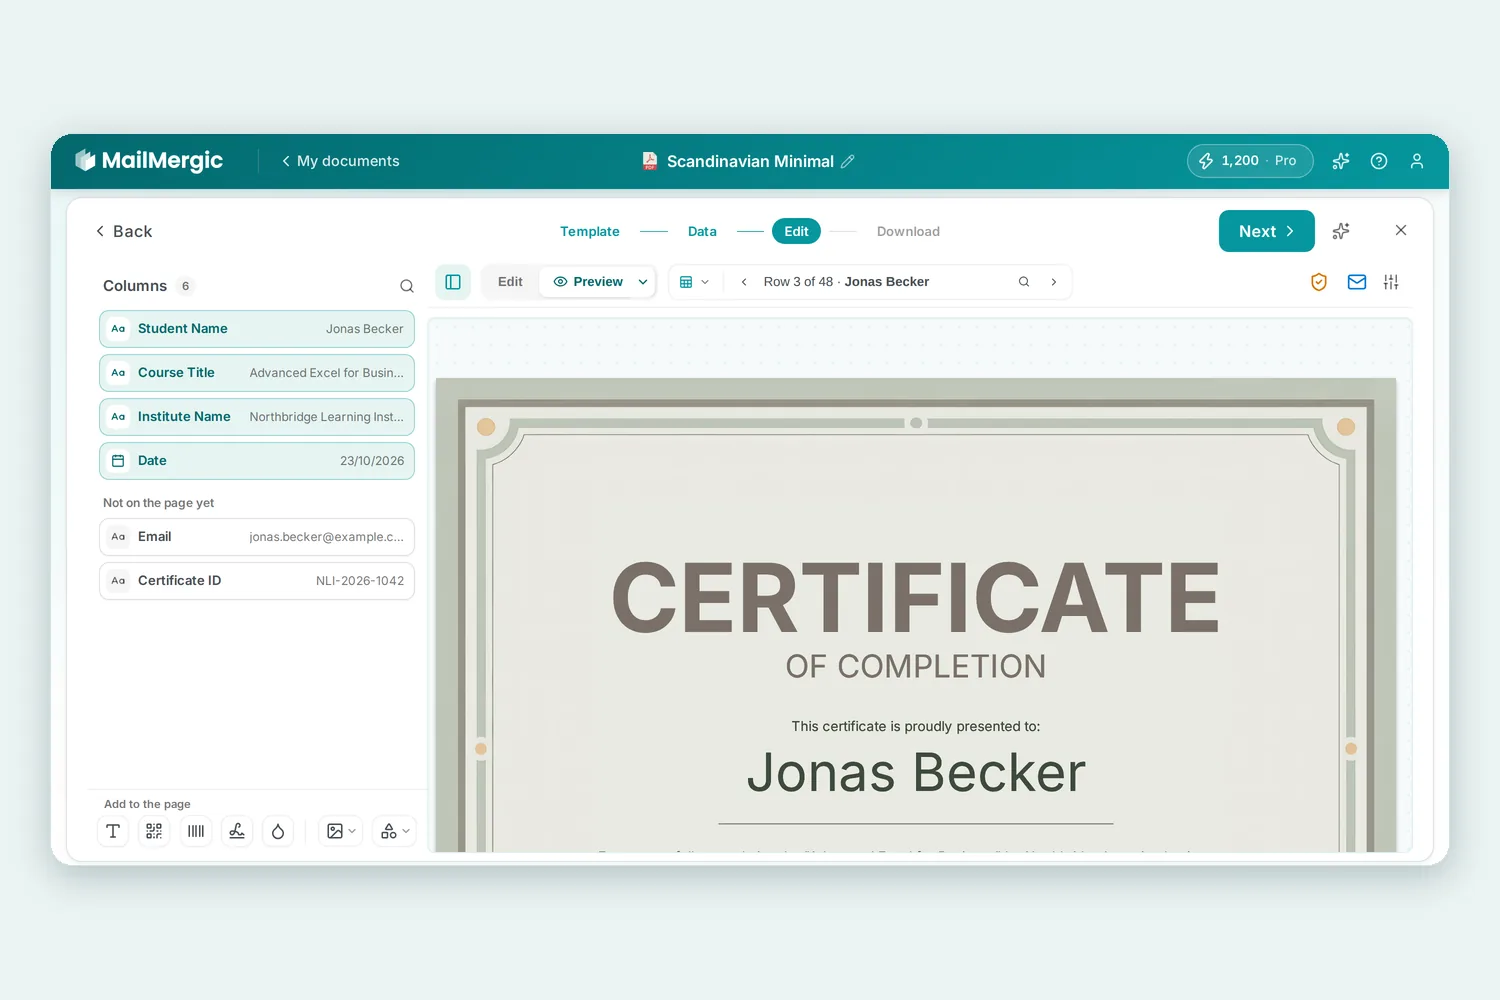Click the Next button
This screenshot has height=1000, width=1500.
point(1267,231)
